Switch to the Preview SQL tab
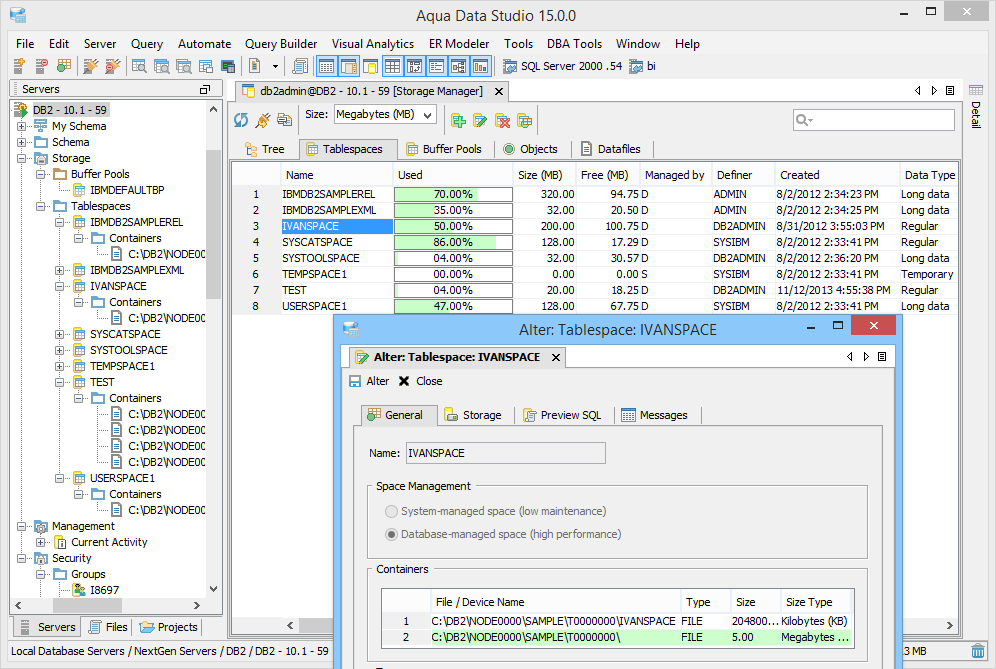The width and height of the screenshot is (996, 669). [562, 415]
